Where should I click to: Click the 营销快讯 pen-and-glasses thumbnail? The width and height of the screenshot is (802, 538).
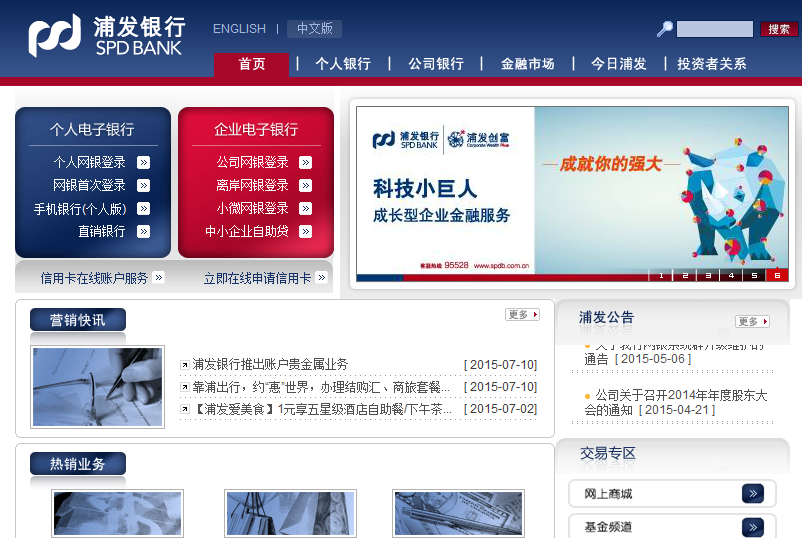[x=98, y=387]
